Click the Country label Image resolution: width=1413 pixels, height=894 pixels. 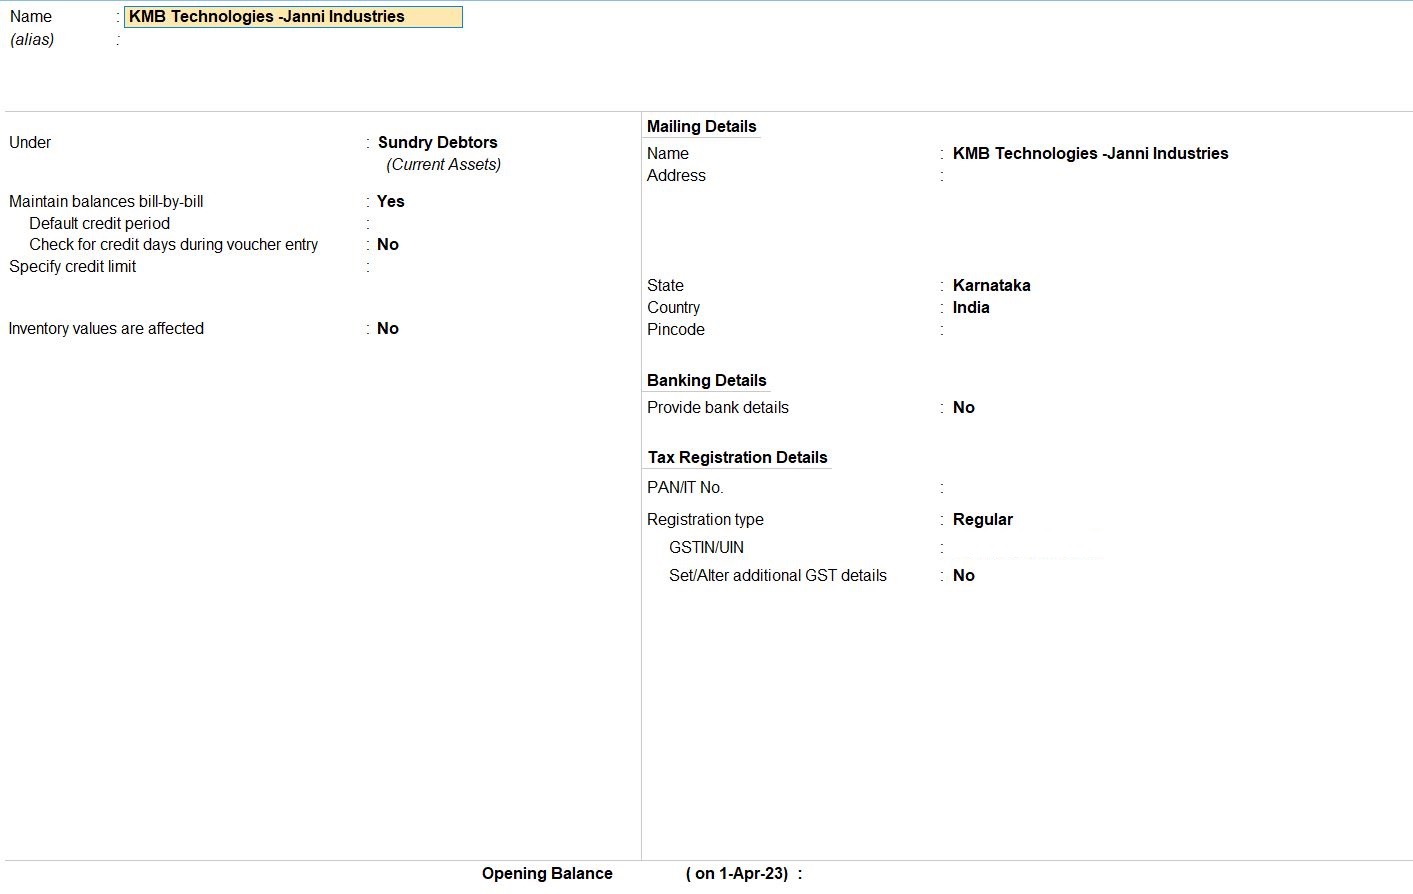click(673, 307)
